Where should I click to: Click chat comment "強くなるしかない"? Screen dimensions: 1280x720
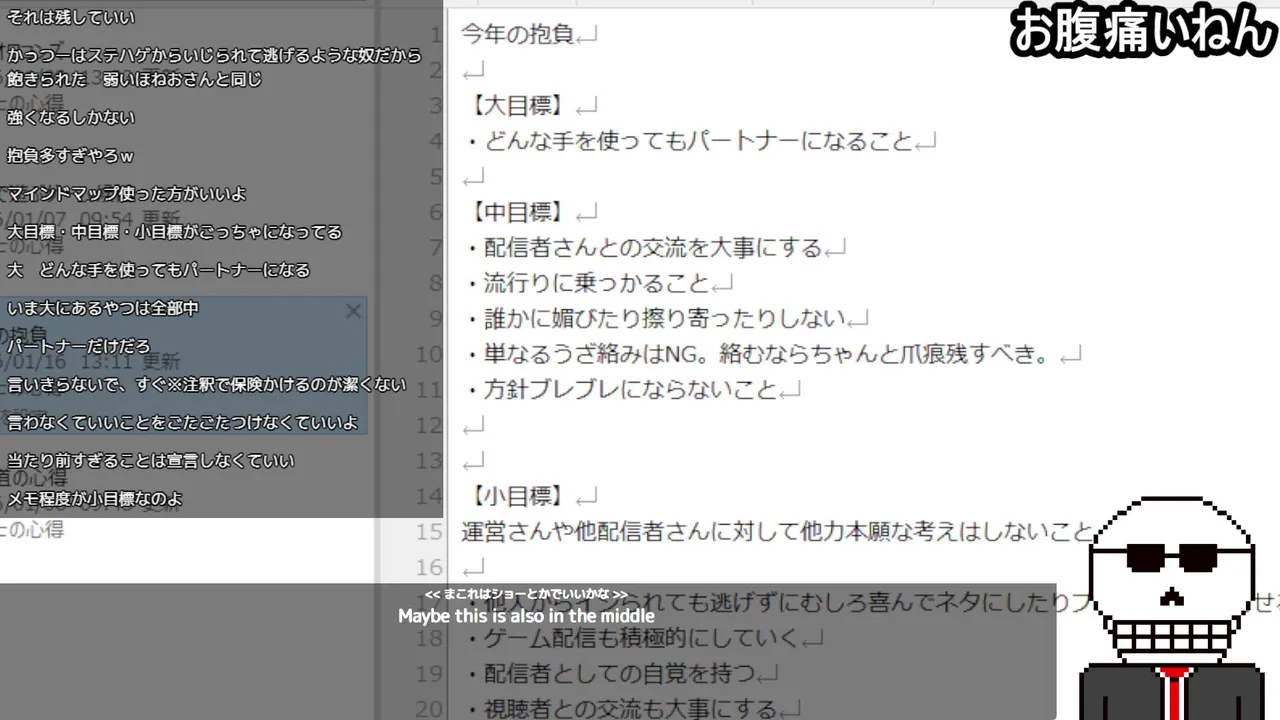70,117
